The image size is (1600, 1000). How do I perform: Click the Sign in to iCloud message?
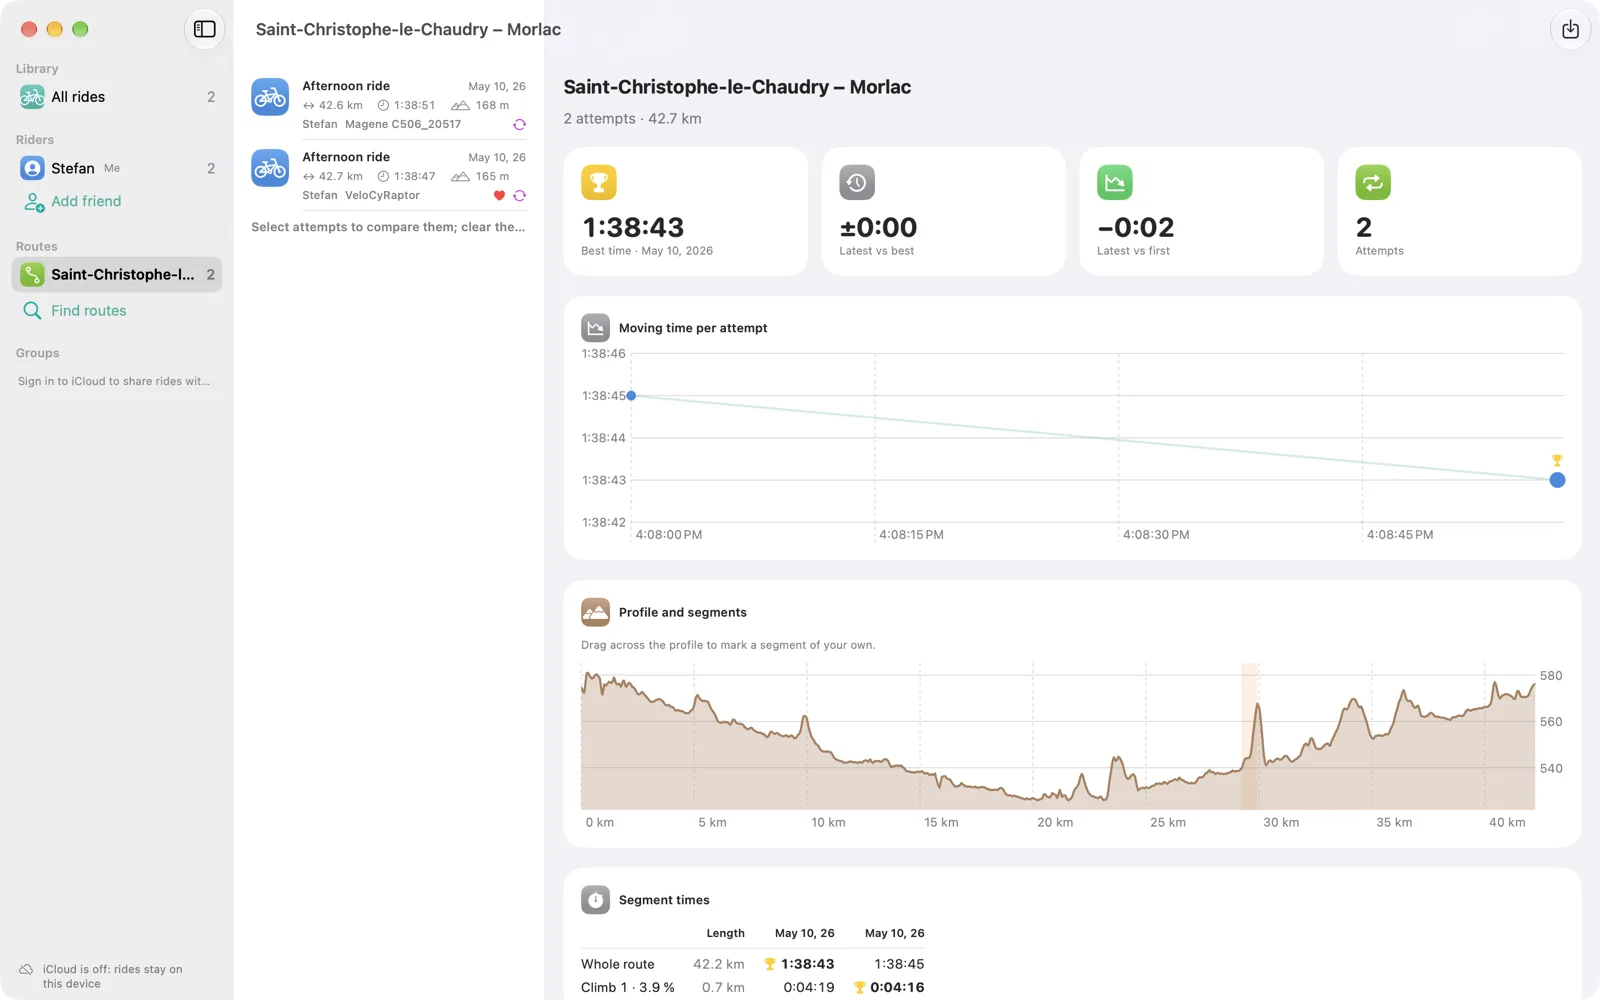pyautogui.click(x=114, y=381)
